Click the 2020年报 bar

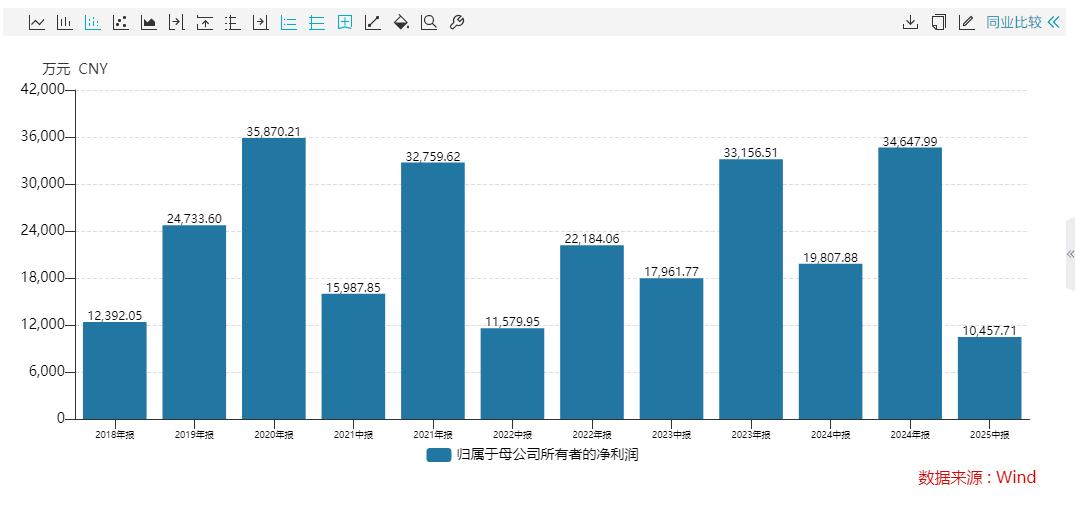tap(273, 278)
